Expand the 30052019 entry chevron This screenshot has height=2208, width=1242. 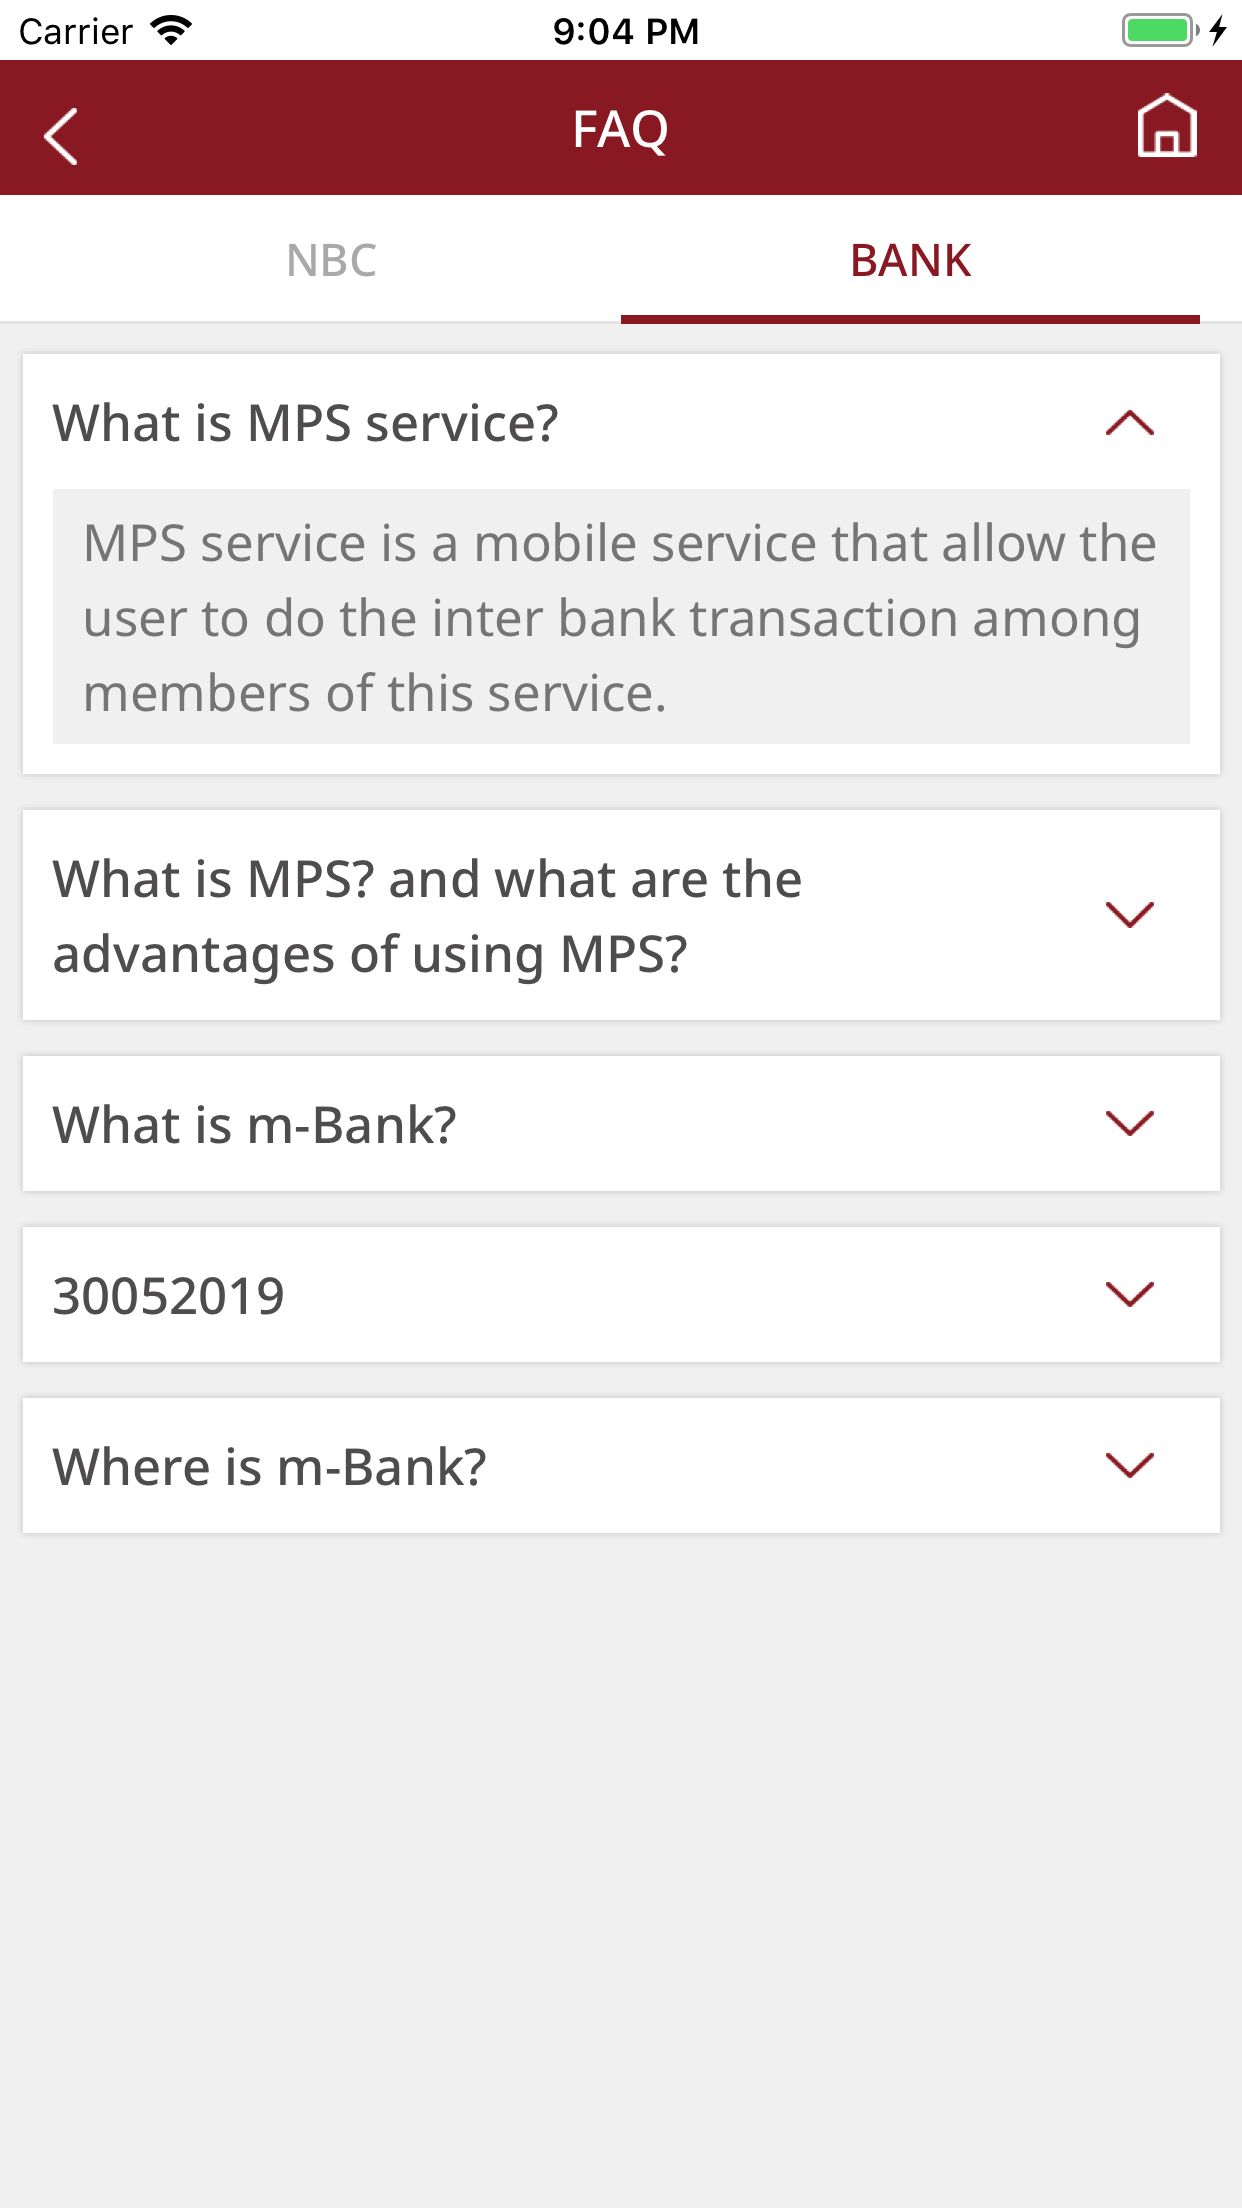(x=1129, y=1294)
